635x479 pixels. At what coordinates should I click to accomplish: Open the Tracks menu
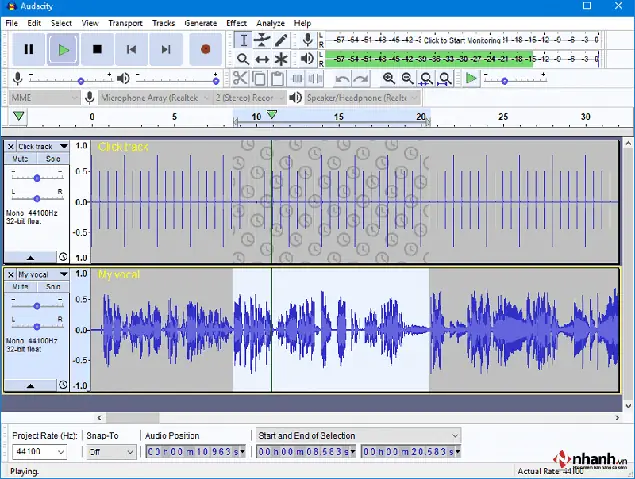(163, 23)
